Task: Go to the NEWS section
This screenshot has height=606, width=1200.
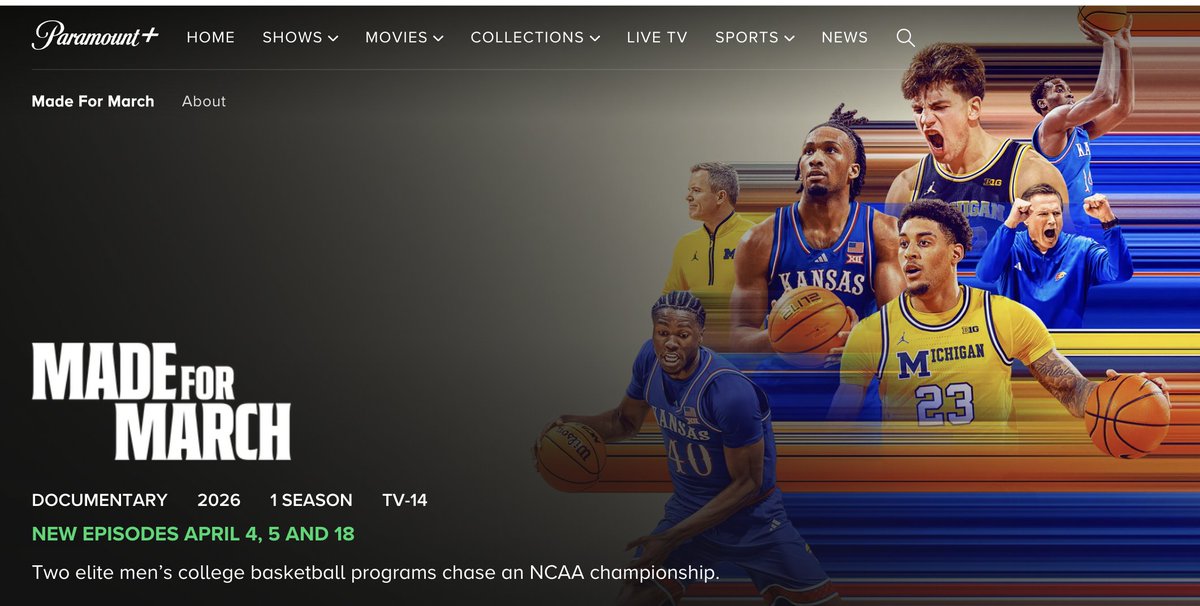Action: click(845, 37)
